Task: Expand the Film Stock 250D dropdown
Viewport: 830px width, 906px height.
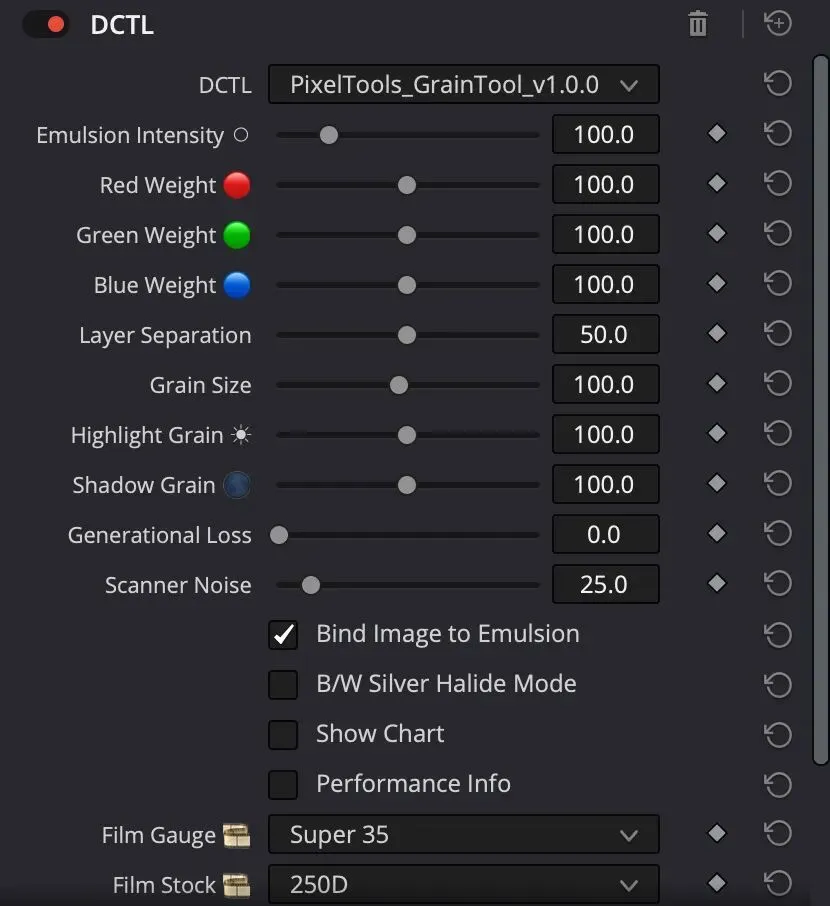Action: click(x=464, y=884)
